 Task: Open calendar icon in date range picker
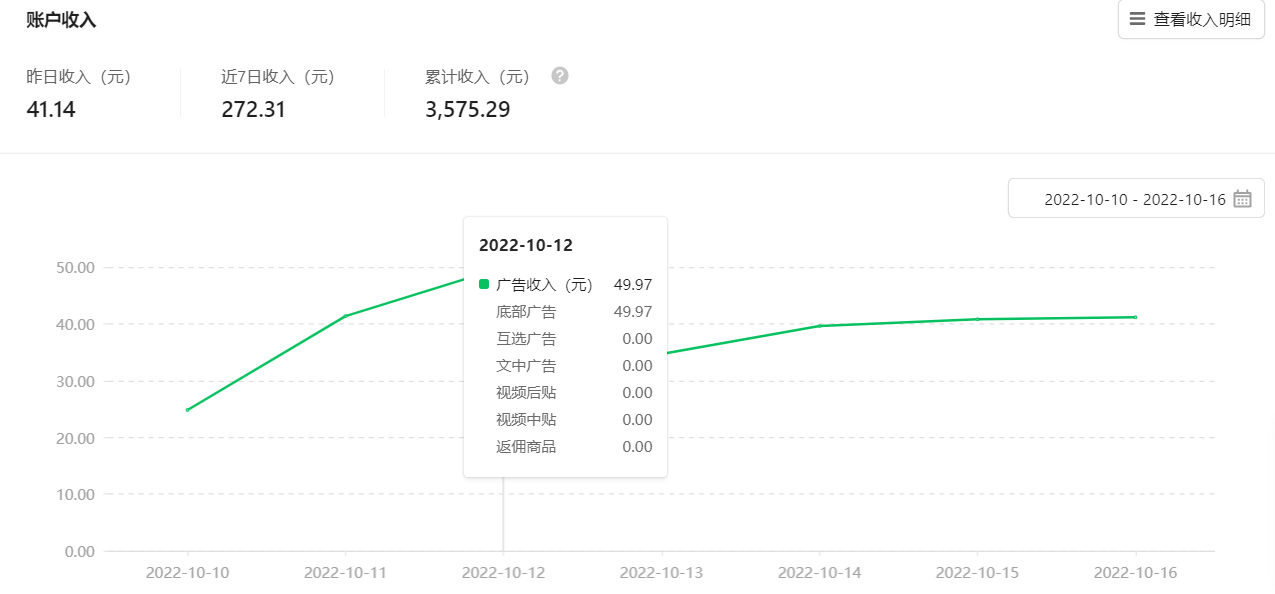(x=1242, y=199)
